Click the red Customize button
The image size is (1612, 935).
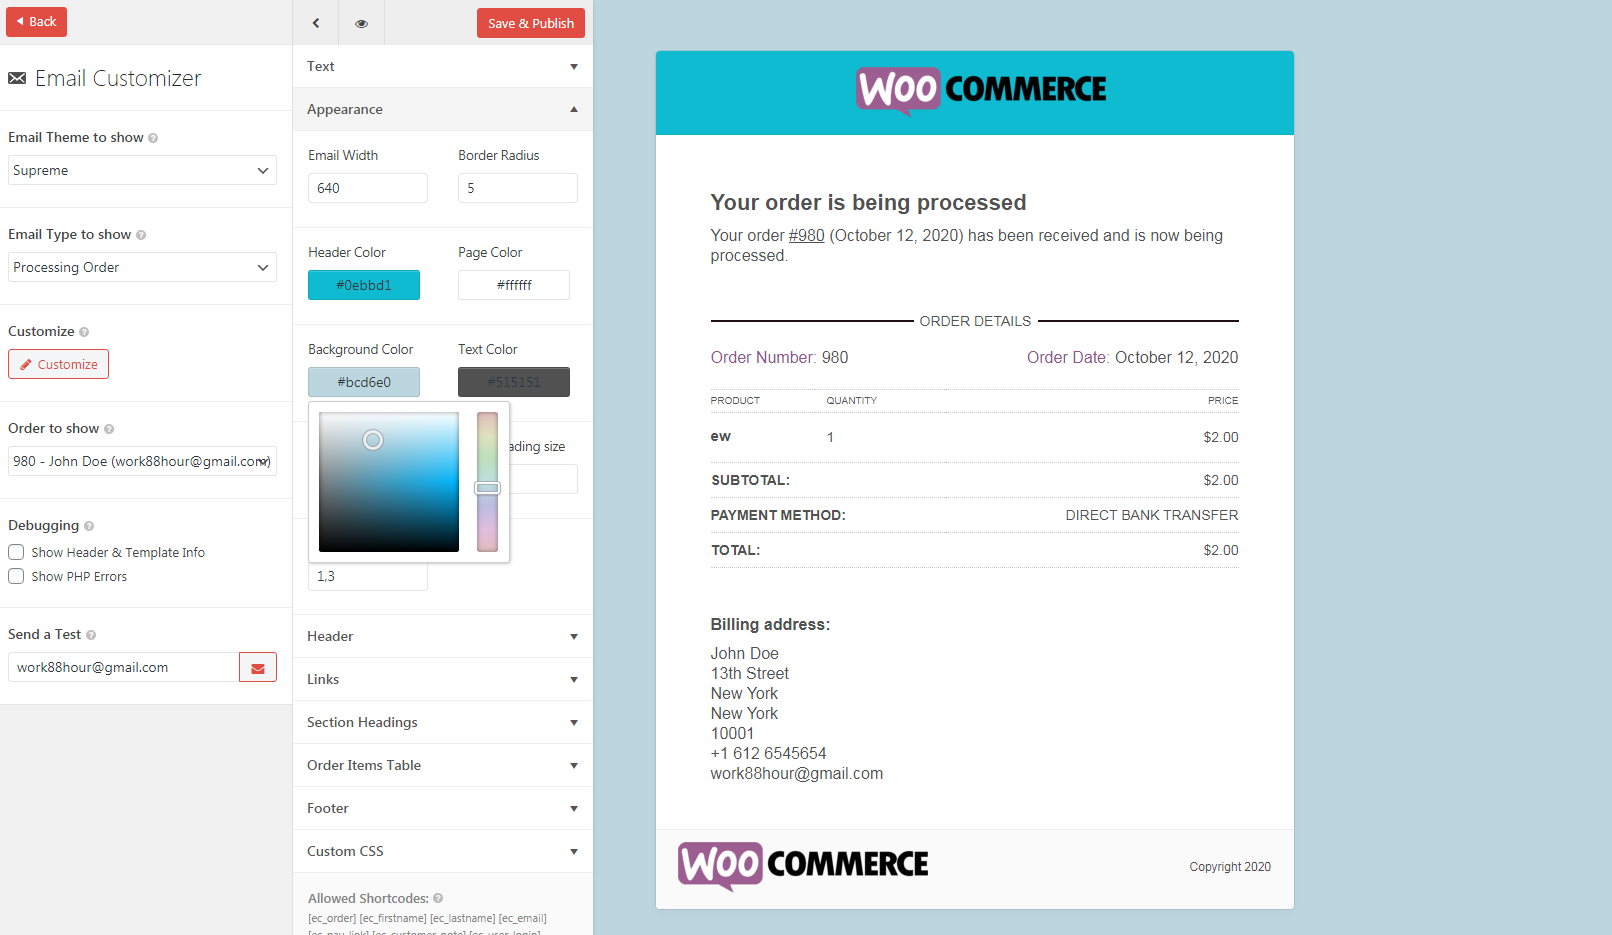[58, 364]
